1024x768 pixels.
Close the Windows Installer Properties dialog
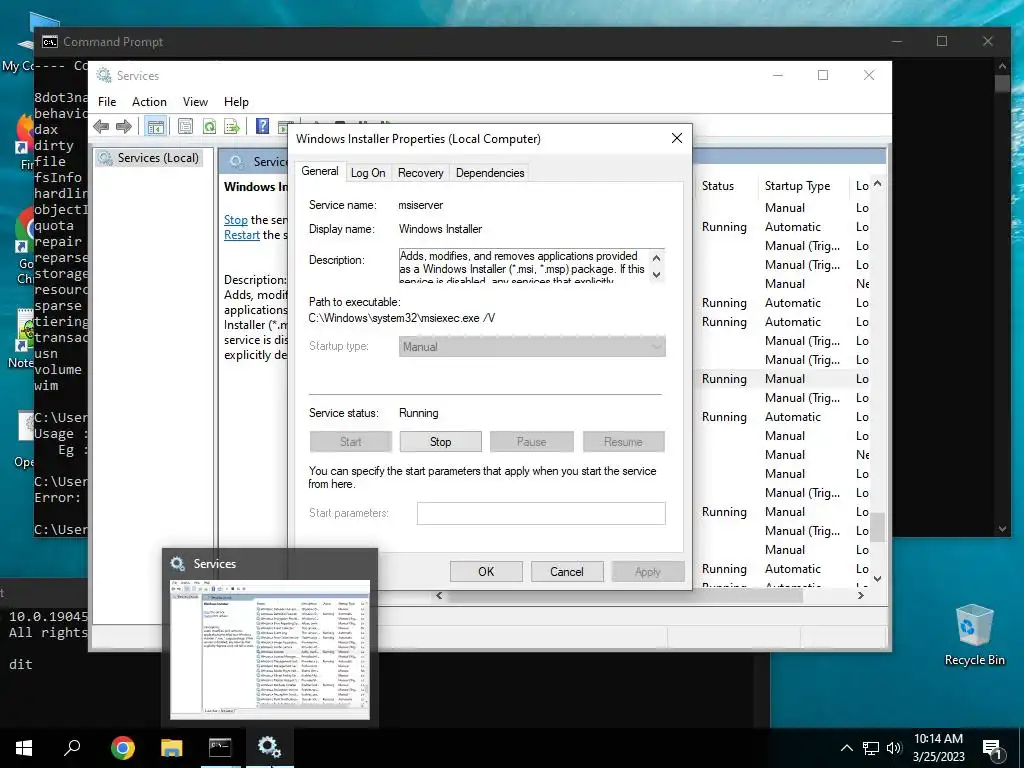677,138
